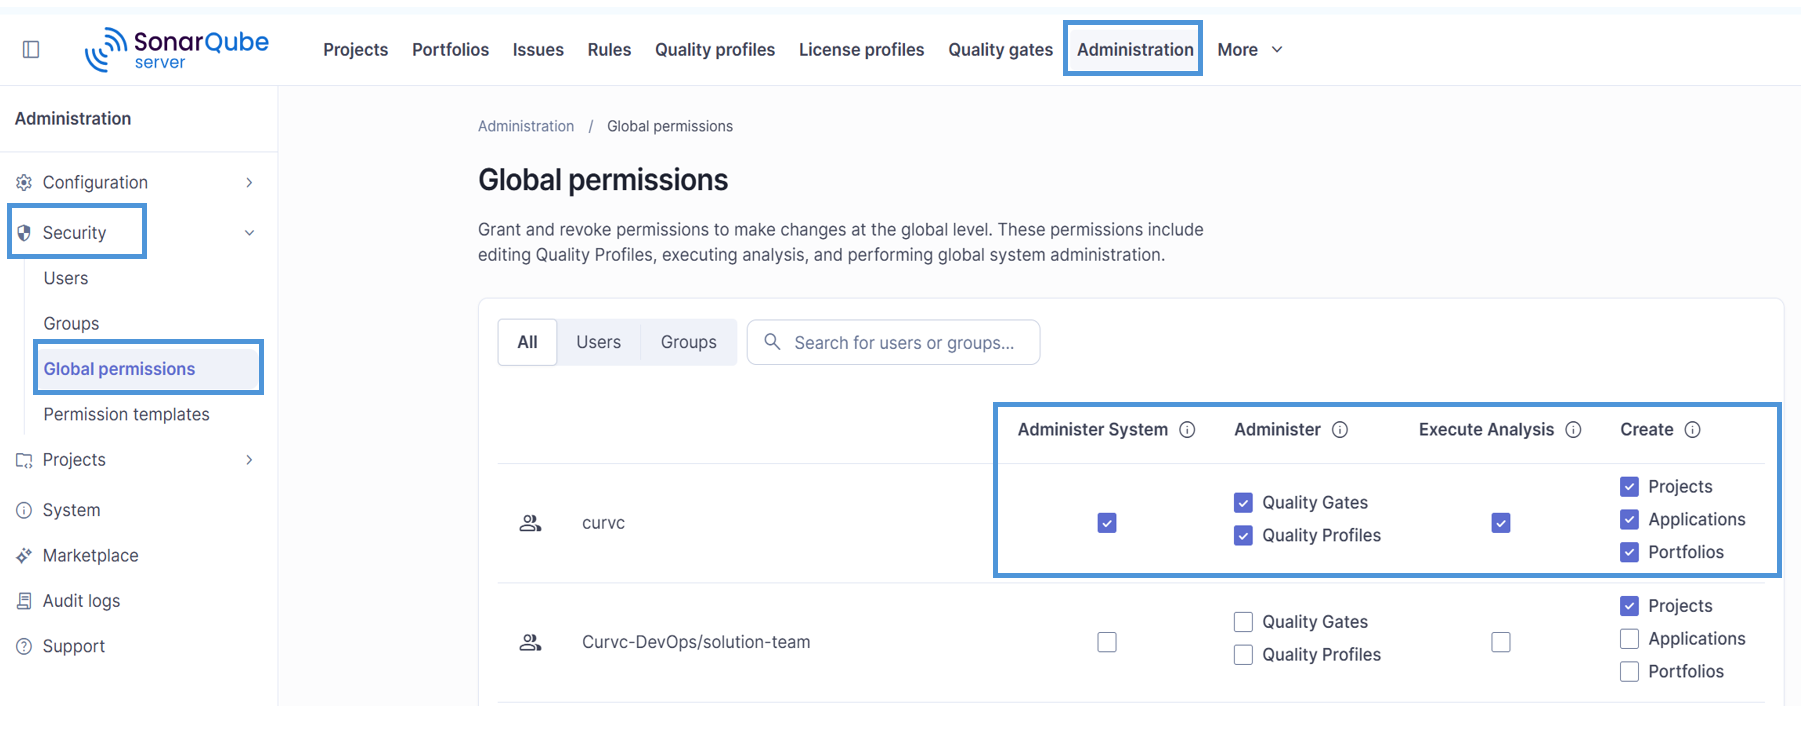Image resolution: width=1804 pixels, height=738 pixels.
Task: Open Portfolios in top navigation
Action: [450, 49]
